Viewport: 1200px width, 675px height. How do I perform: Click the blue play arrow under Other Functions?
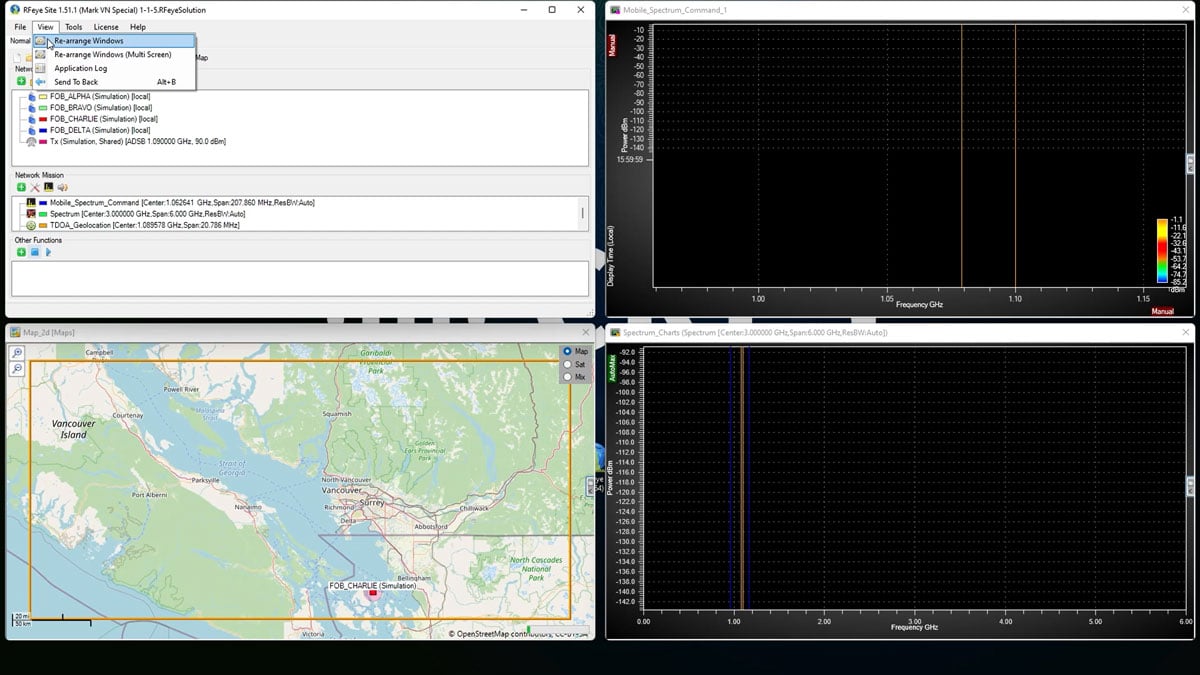[47, 252]
